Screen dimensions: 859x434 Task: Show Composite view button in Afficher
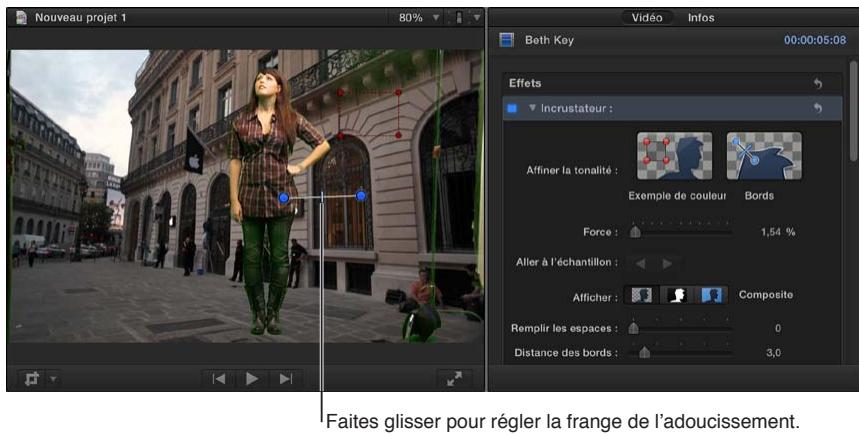(x=642, y=295)
